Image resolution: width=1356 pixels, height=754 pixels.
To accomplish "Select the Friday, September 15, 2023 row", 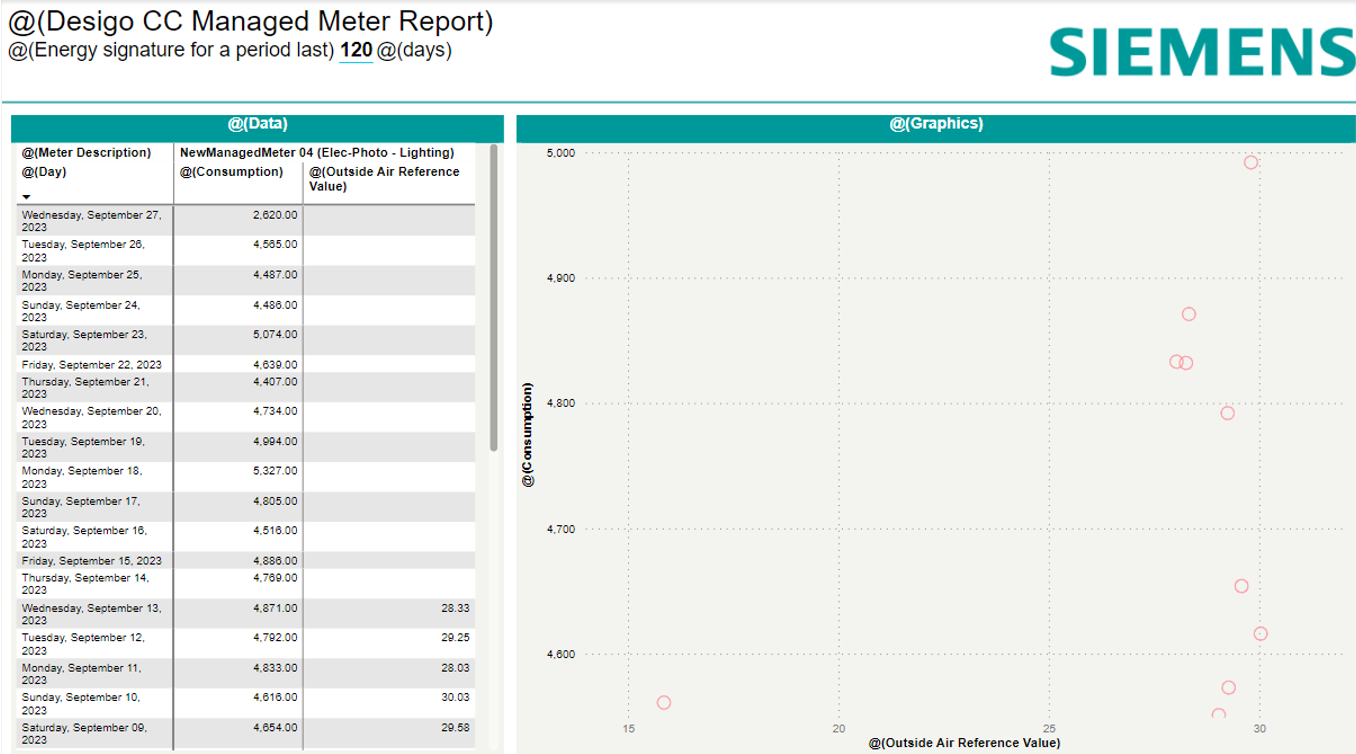I will [x=92, y=561].
